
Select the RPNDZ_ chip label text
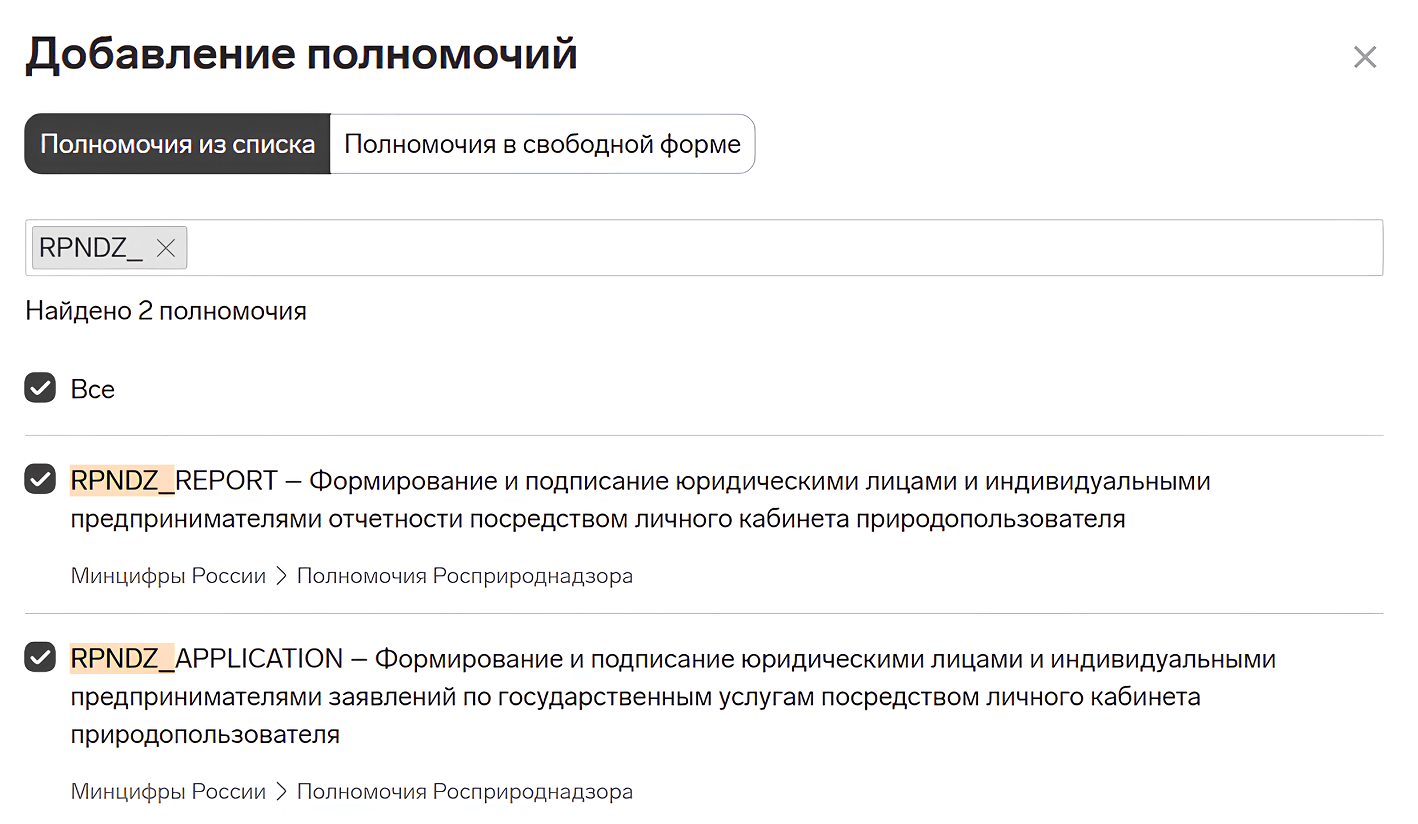(x=91, y=248)
